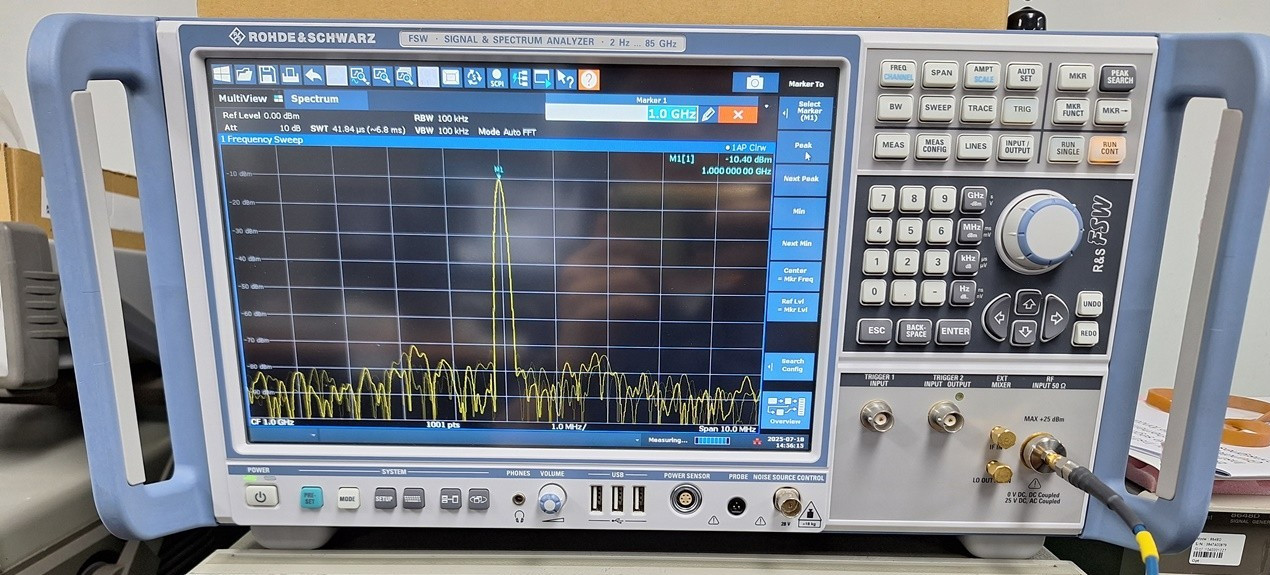Click the pencil edit icon by Marker 1
The image size is (1270, 575).
coord(708,114)
